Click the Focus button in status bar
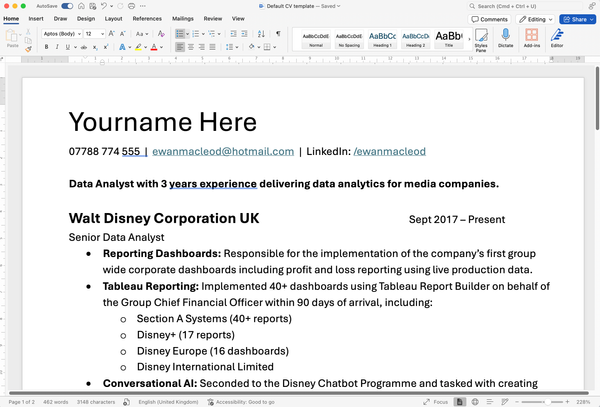Screen dimensions: 600x407 [x=436, y=402]
